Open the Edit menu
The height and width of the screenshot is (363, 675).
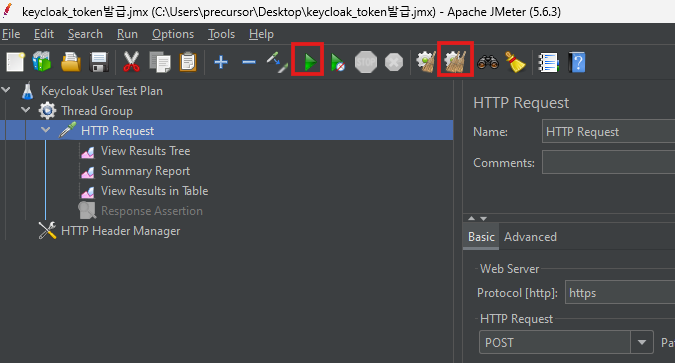click(x=44, y=34)
